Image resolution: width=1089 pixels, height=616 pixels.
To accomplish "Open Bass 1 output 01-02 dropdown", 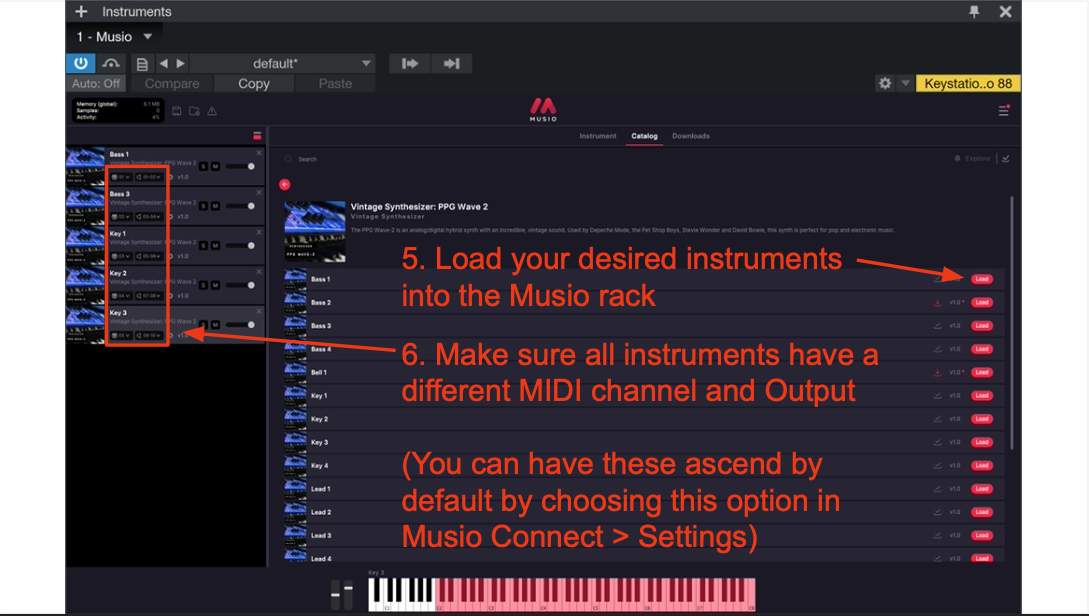I will 149,177.
